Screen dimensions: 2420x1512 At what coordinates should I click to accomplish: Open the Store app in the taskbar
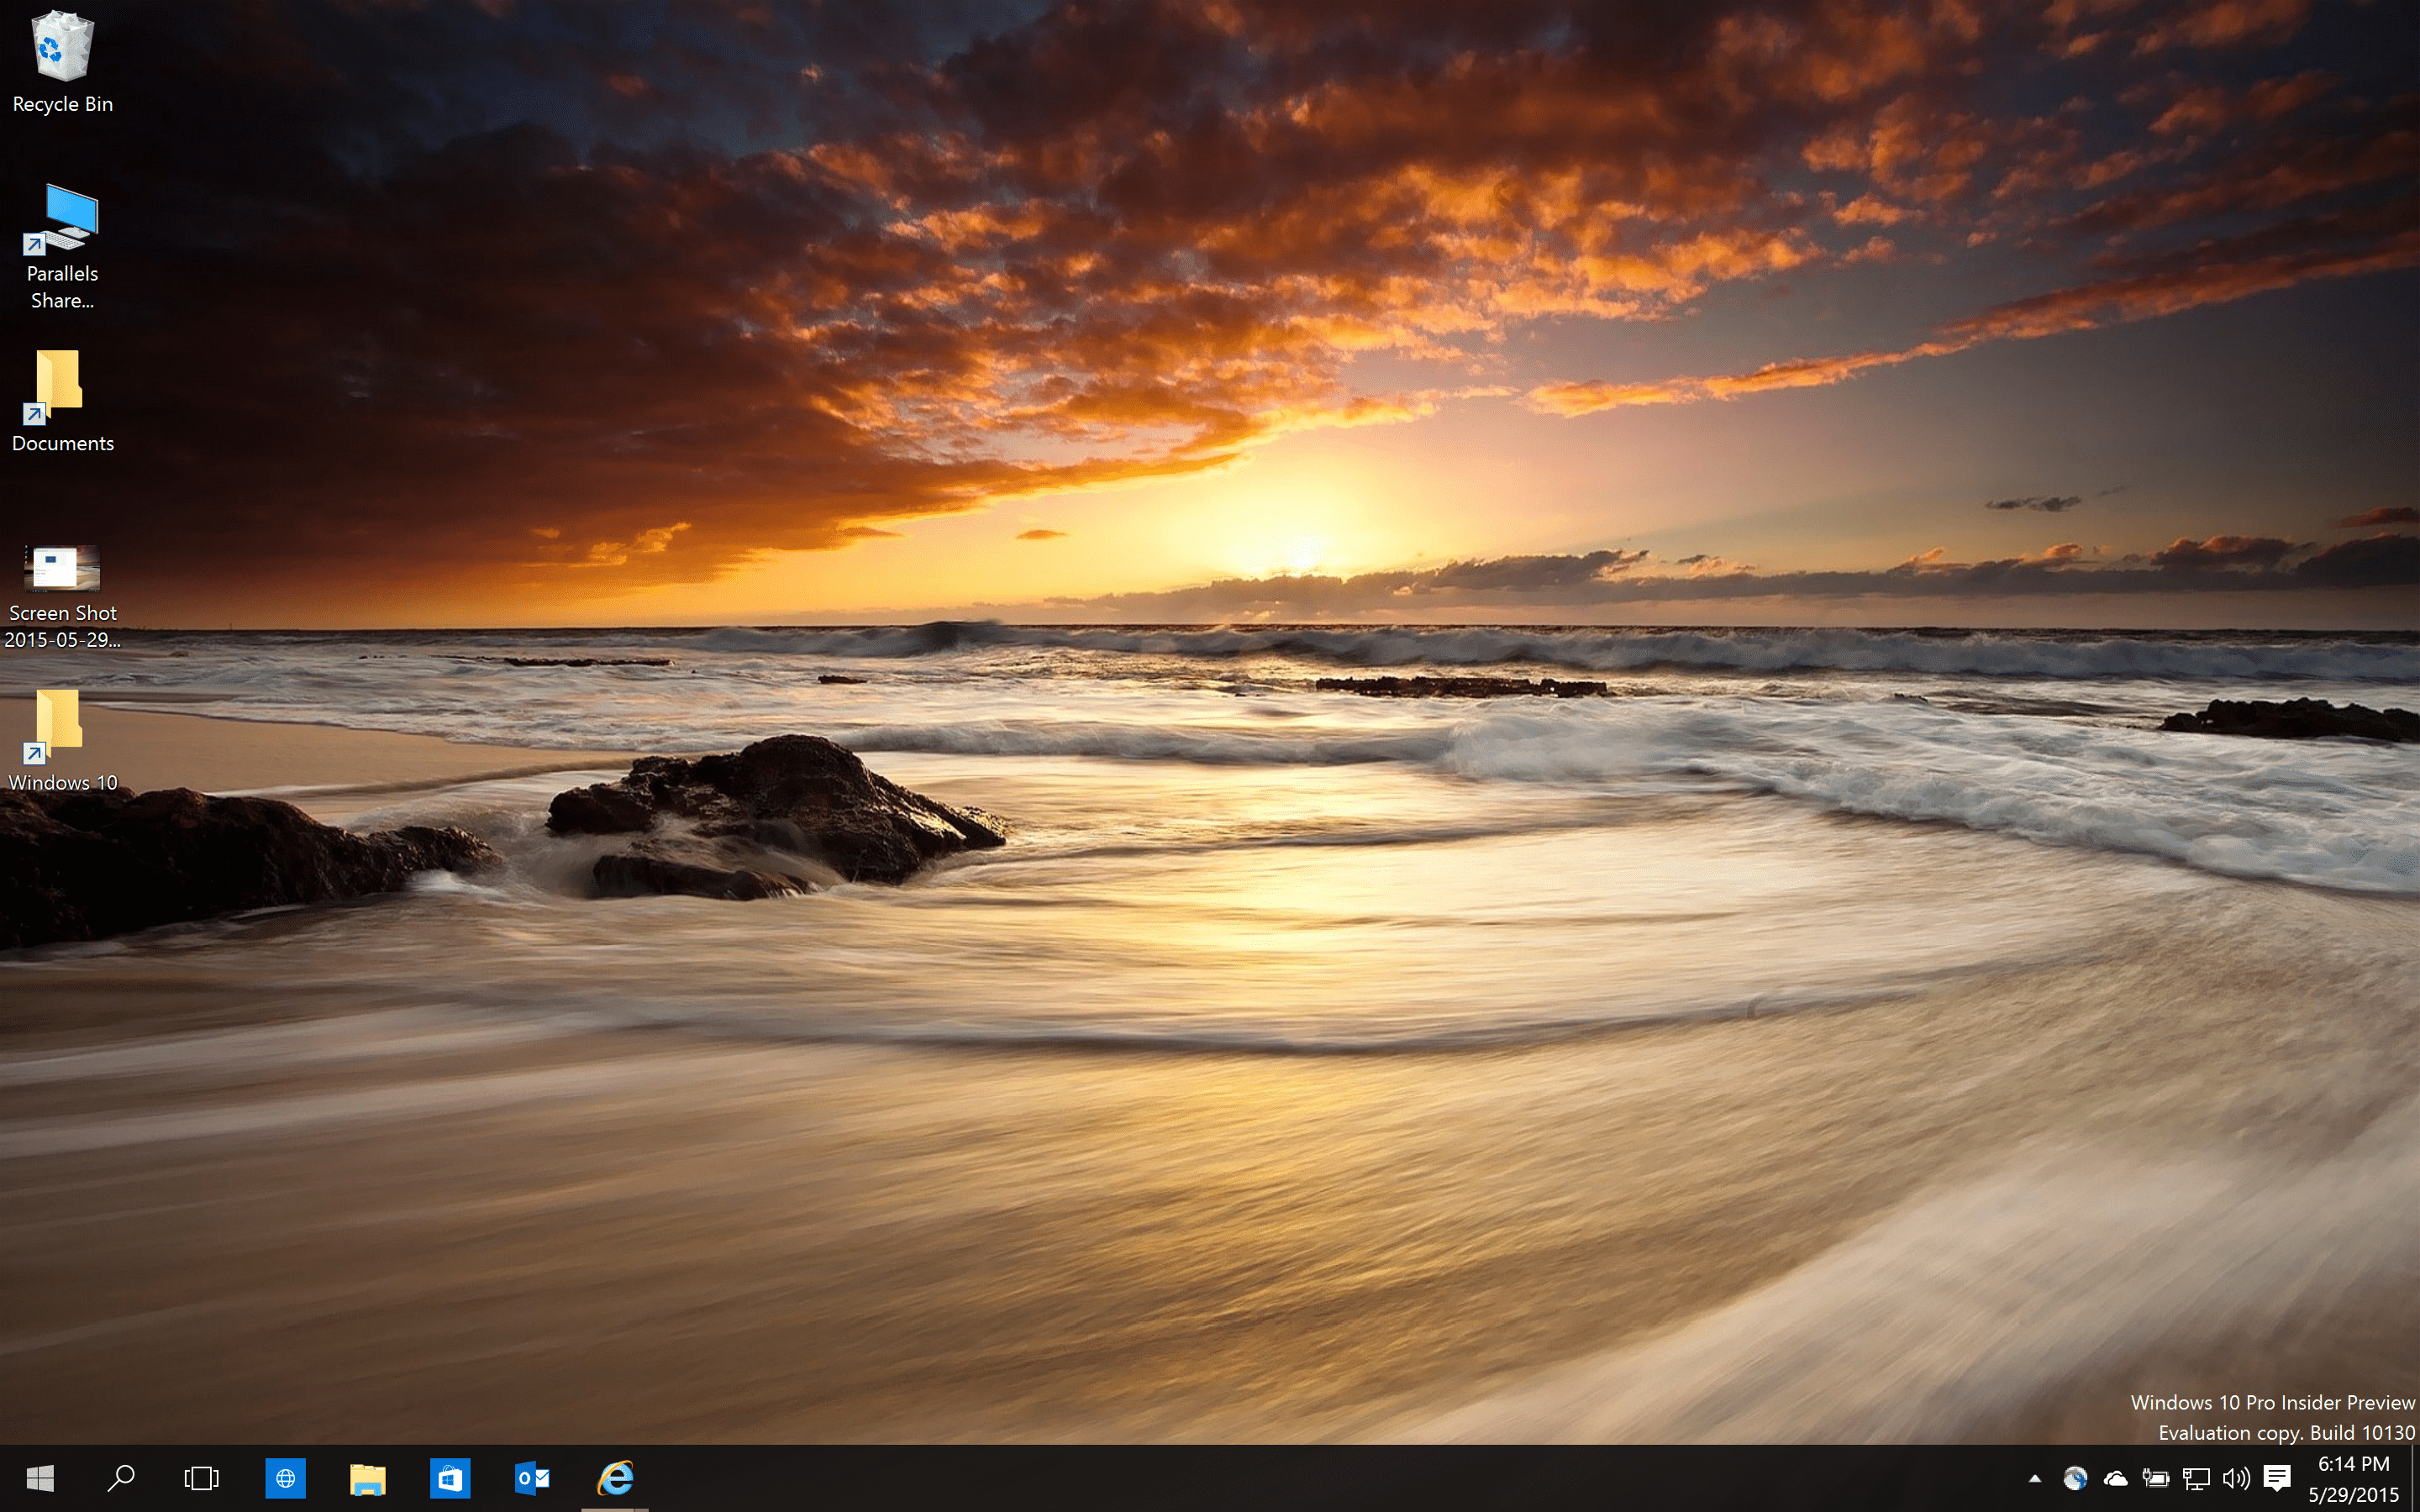(450, 1478)
